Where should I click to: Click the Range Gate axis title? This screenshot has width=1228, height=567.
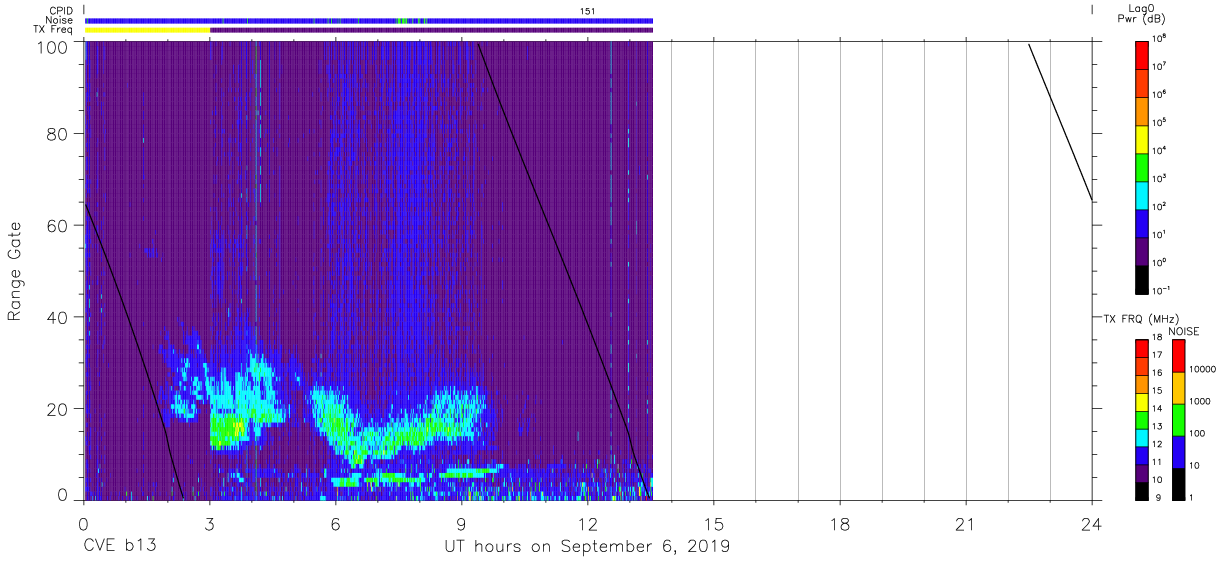[16, 272]
